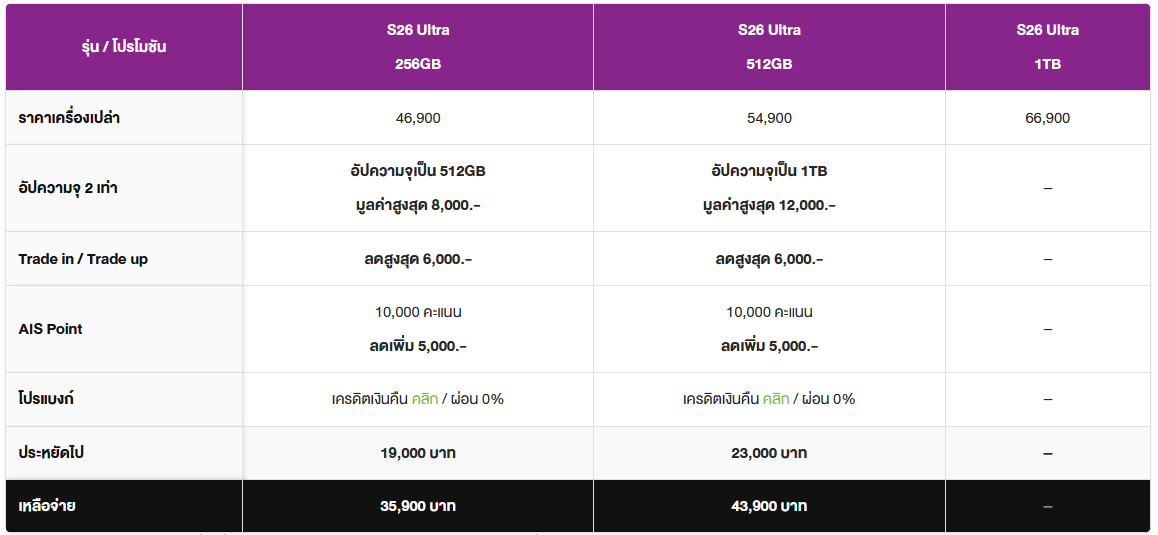The height and width of the screenshot is (535, 1158).
Task: Click the 43,900 บาท final price cell
Action: click(769, 506)
